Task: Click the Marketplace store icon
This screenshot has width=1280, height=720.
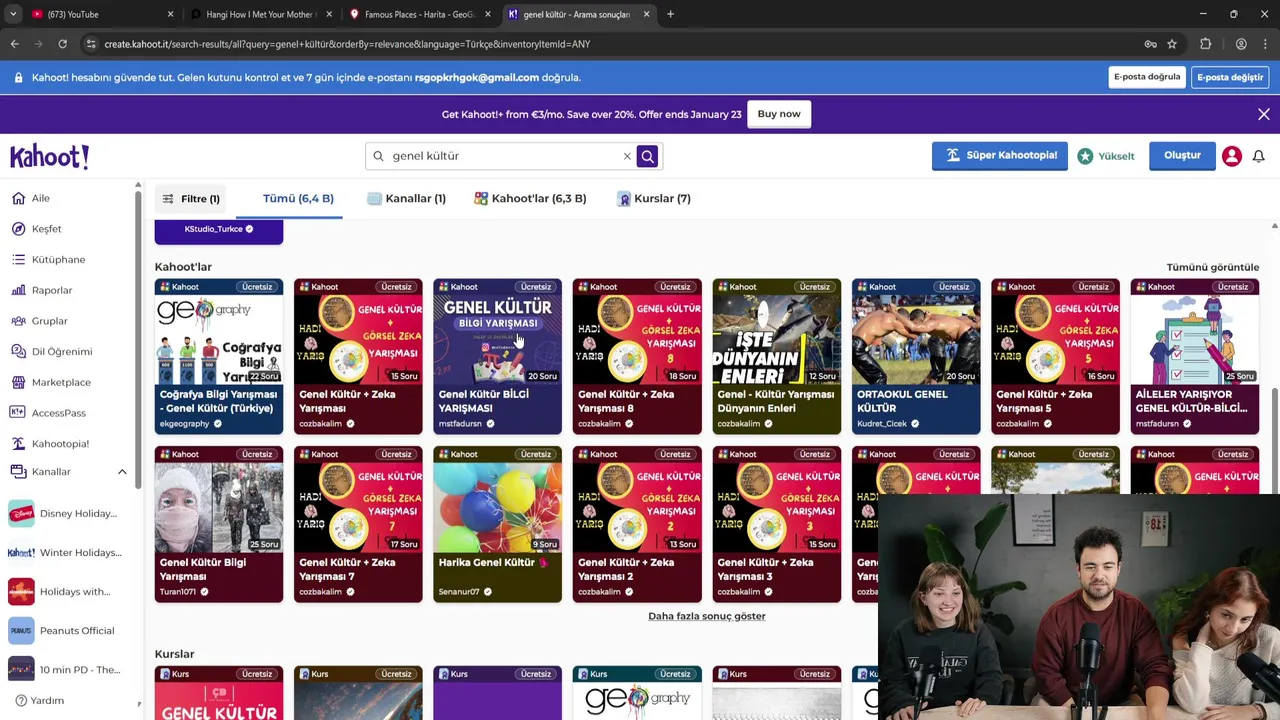Action: pos(18,382)
